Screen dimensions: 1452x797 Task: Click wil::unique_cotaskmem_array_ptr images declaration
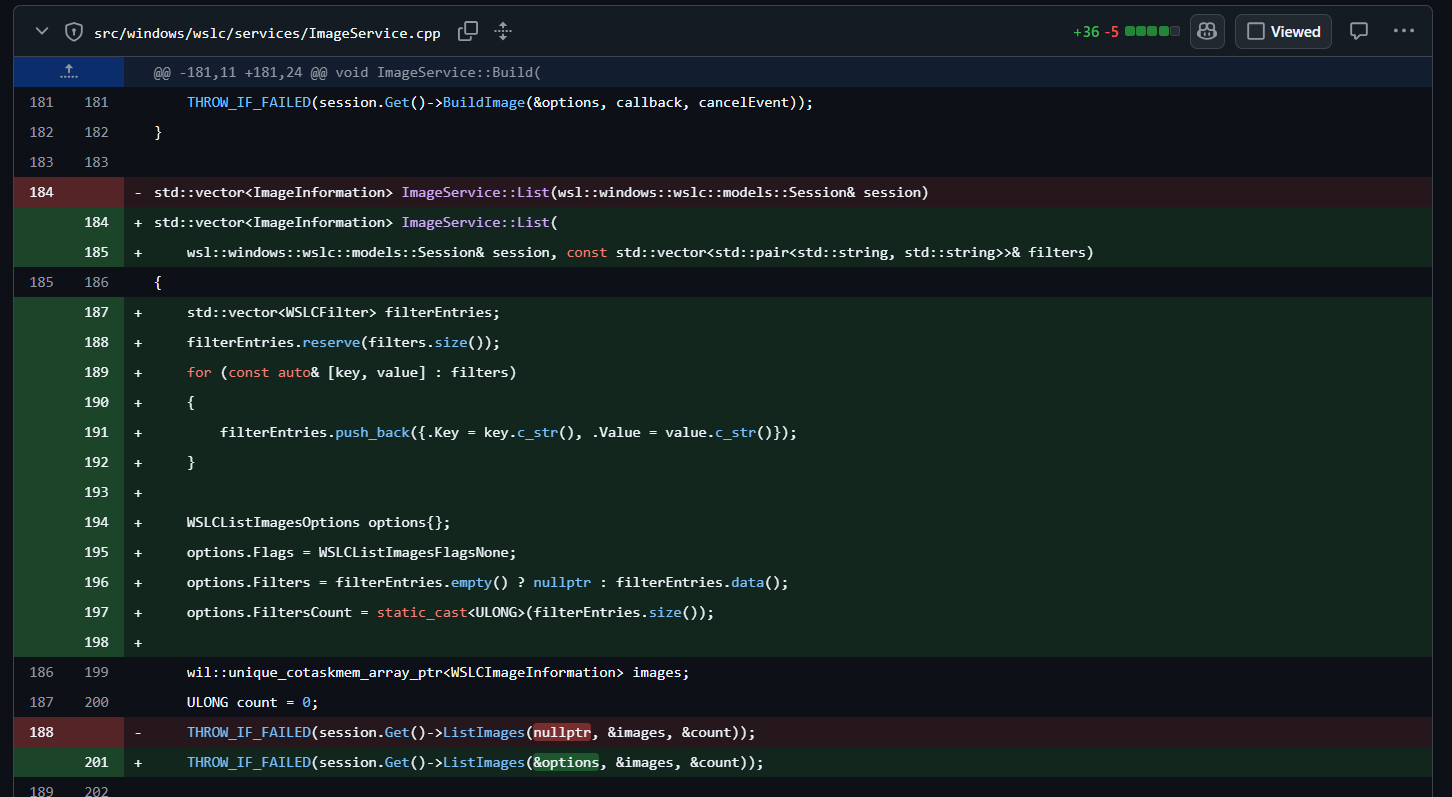pyautogui.click(x=438, y=672)
